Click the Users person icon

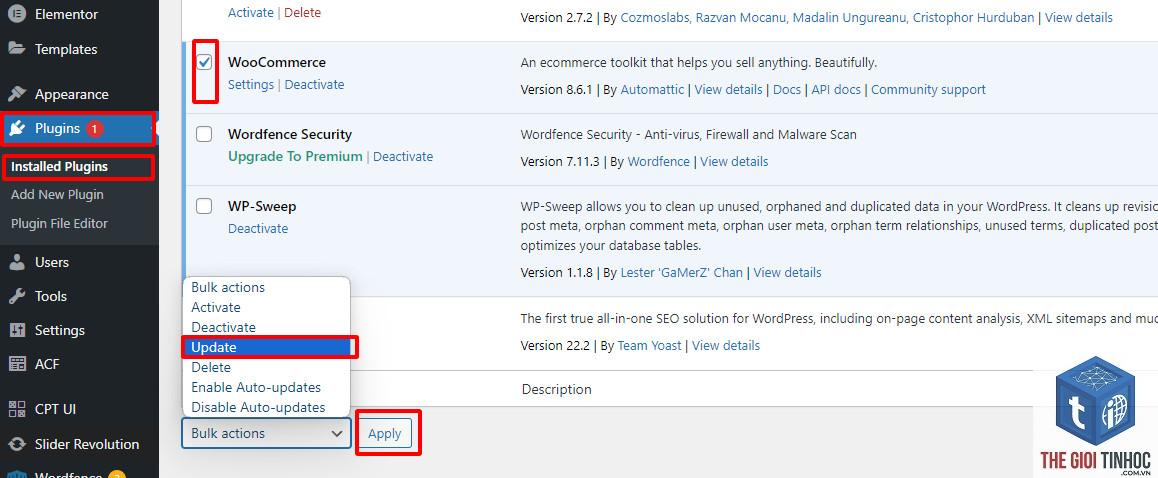(16, 262)
